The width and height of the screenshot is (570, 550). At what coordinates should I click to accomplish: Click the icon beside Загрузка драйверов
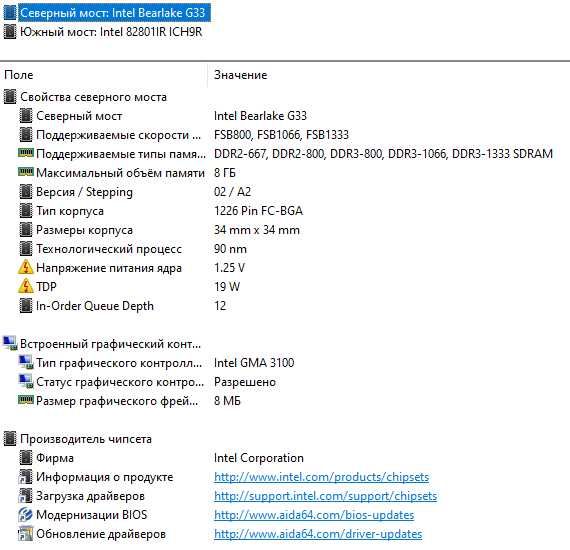pyautogui.click(x=26, y=495)
